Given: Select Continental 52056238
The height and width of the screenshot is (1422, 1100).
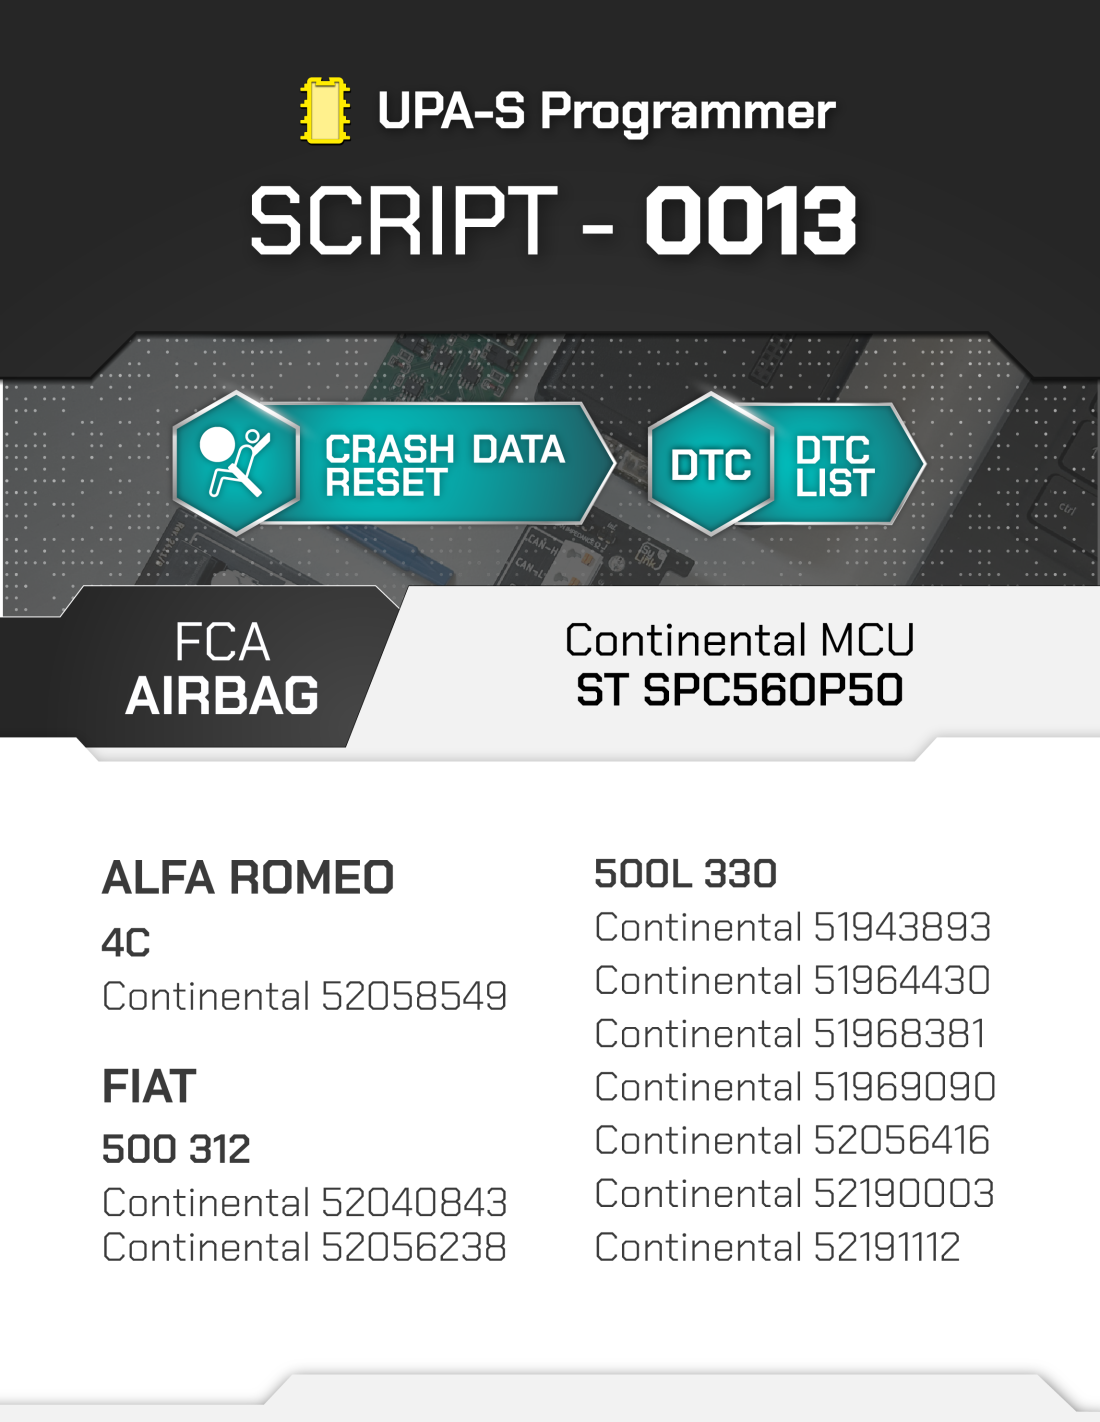Looking at the screenshot, I should [x=305, y=1248].
